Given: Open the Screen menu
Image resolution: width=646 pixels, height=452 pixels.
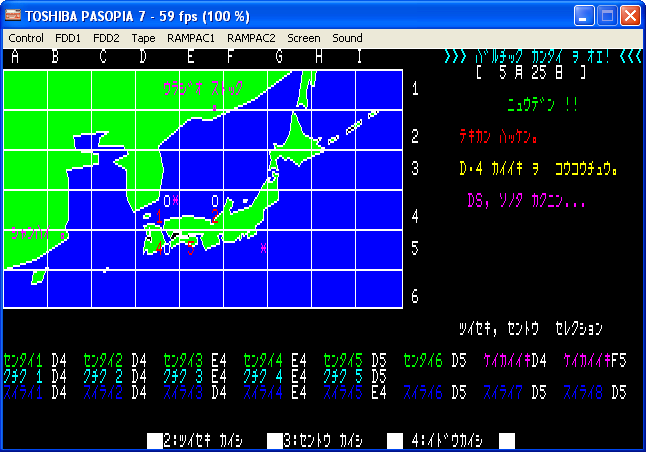Looking at the screenshot, I should (304, 38).
